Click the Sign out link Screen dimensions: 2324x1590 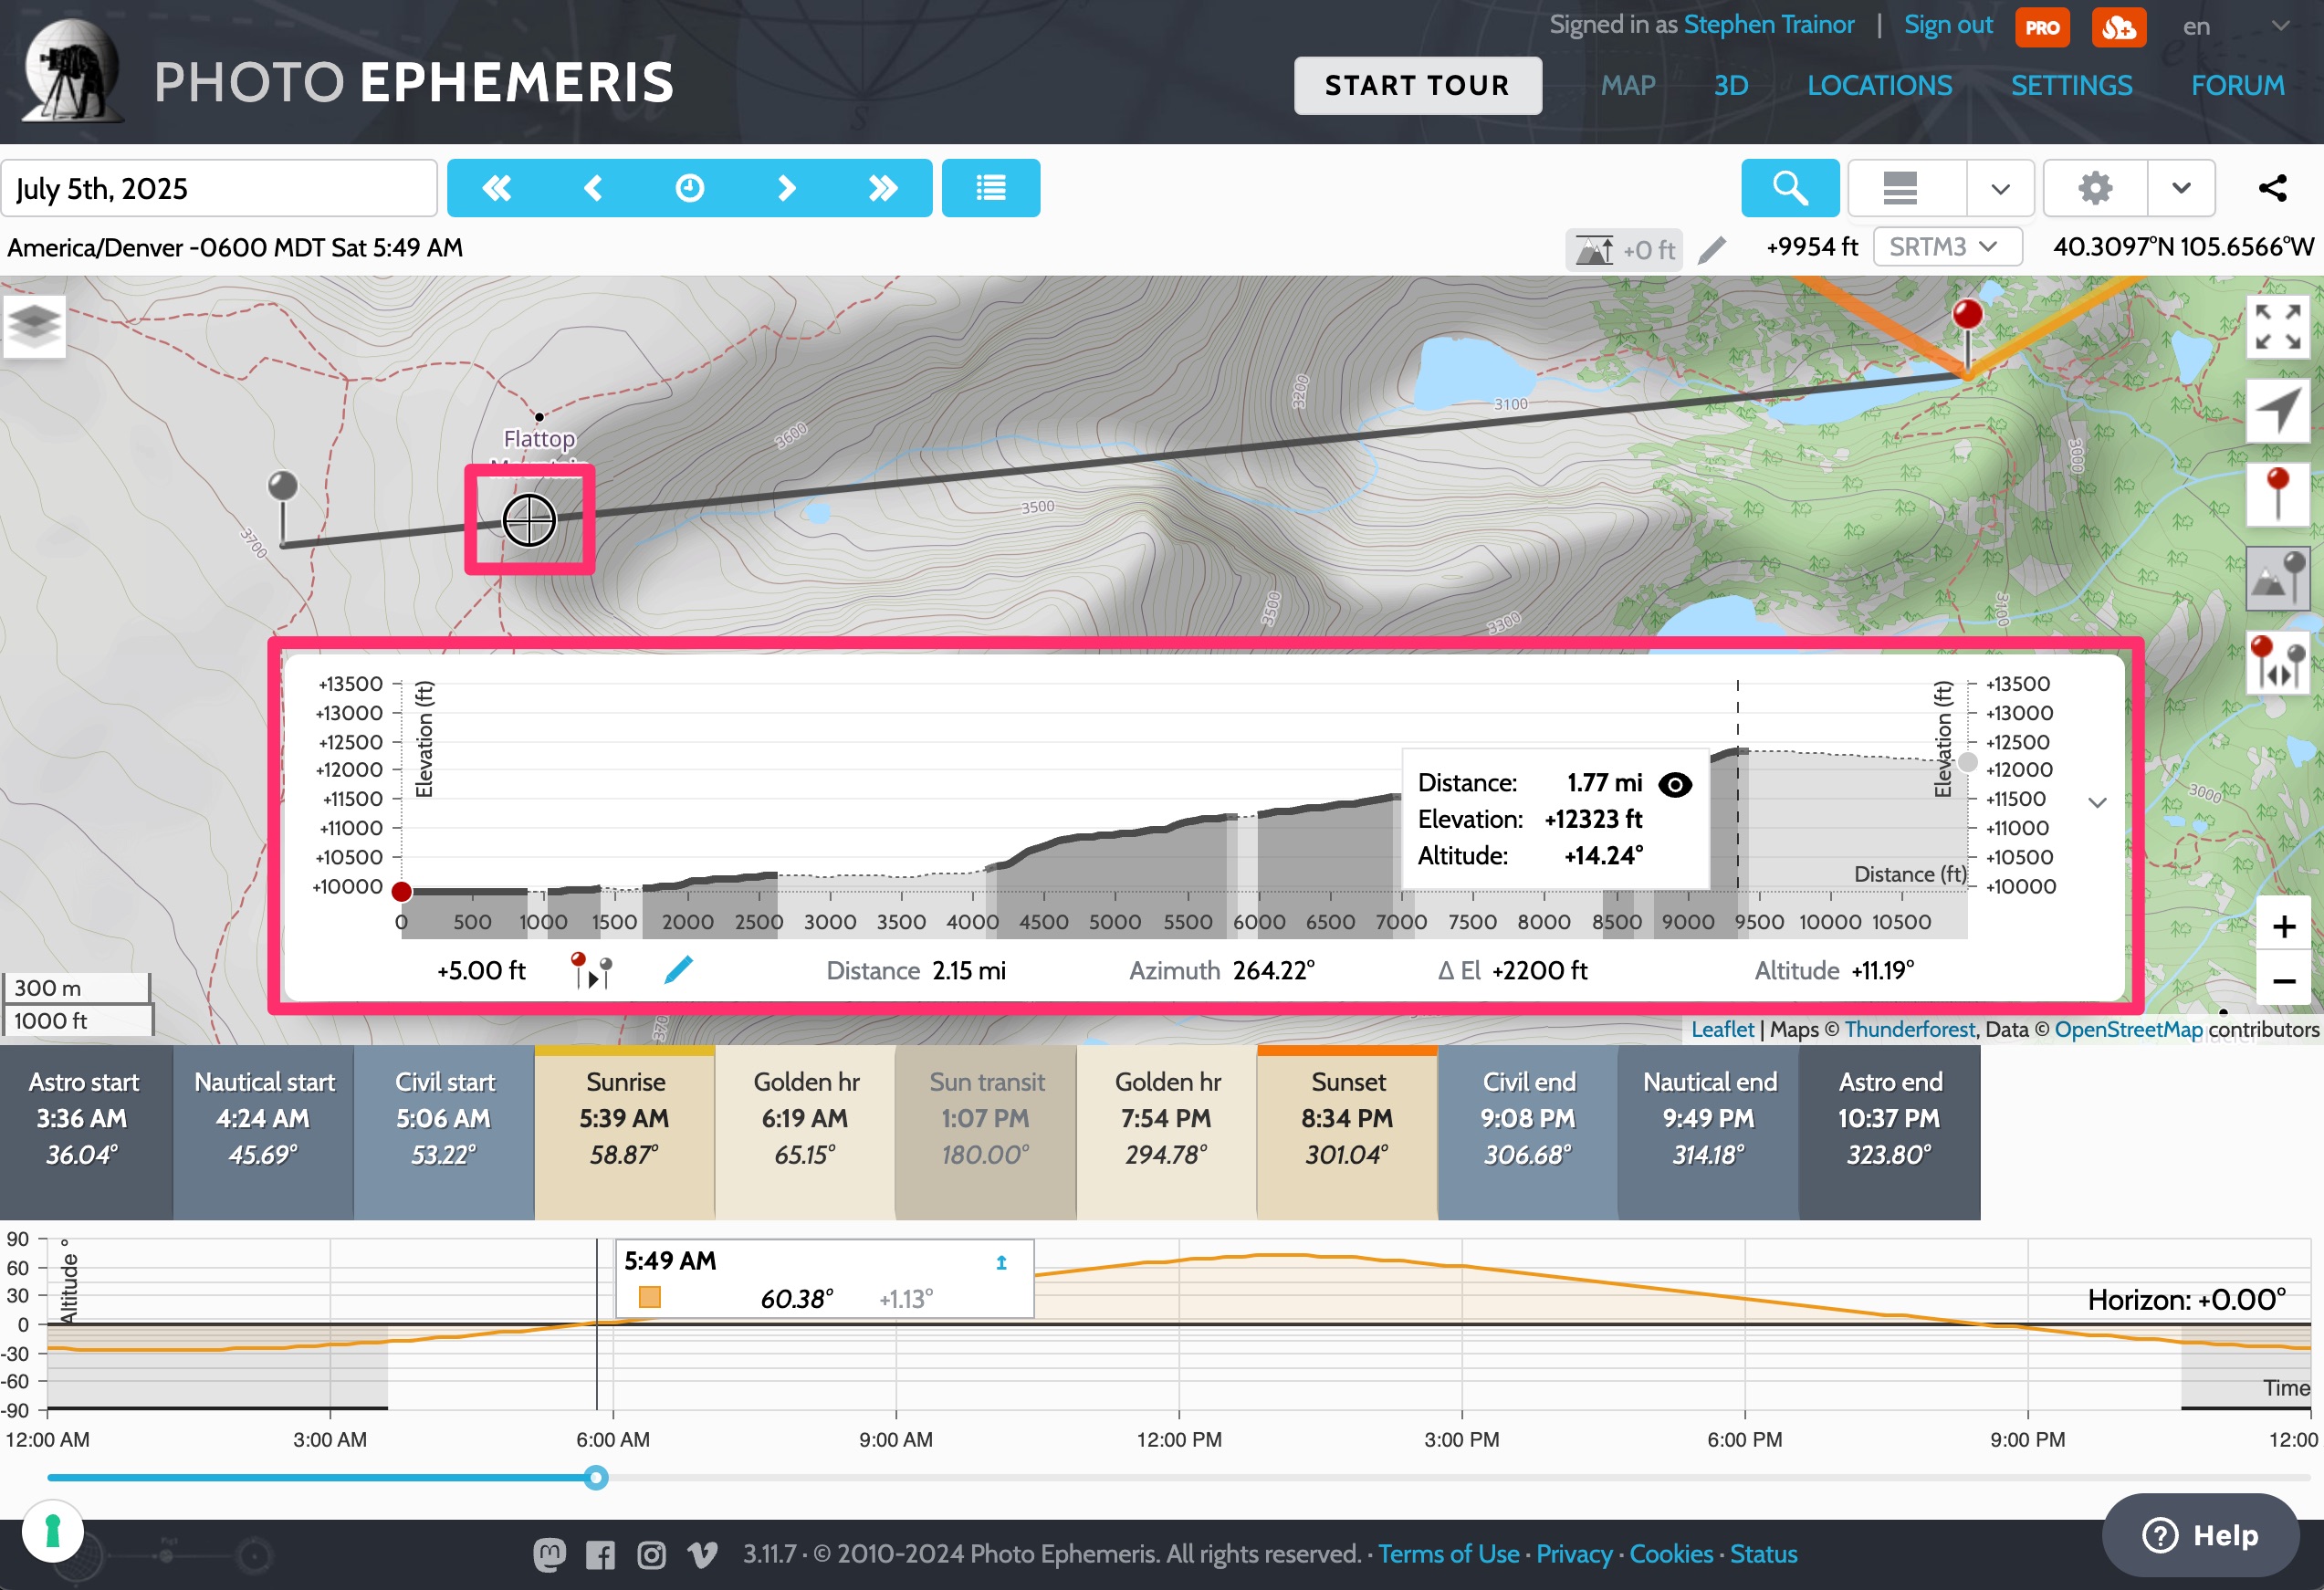click(1947, 25)
